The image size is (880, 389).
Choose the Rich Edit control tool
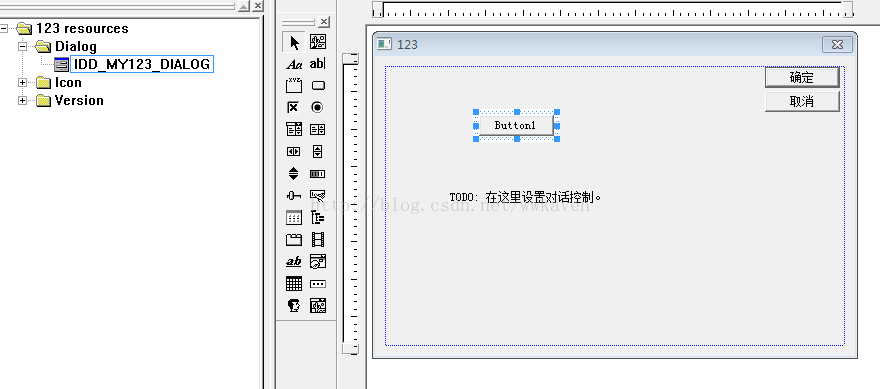pos(294,262)
